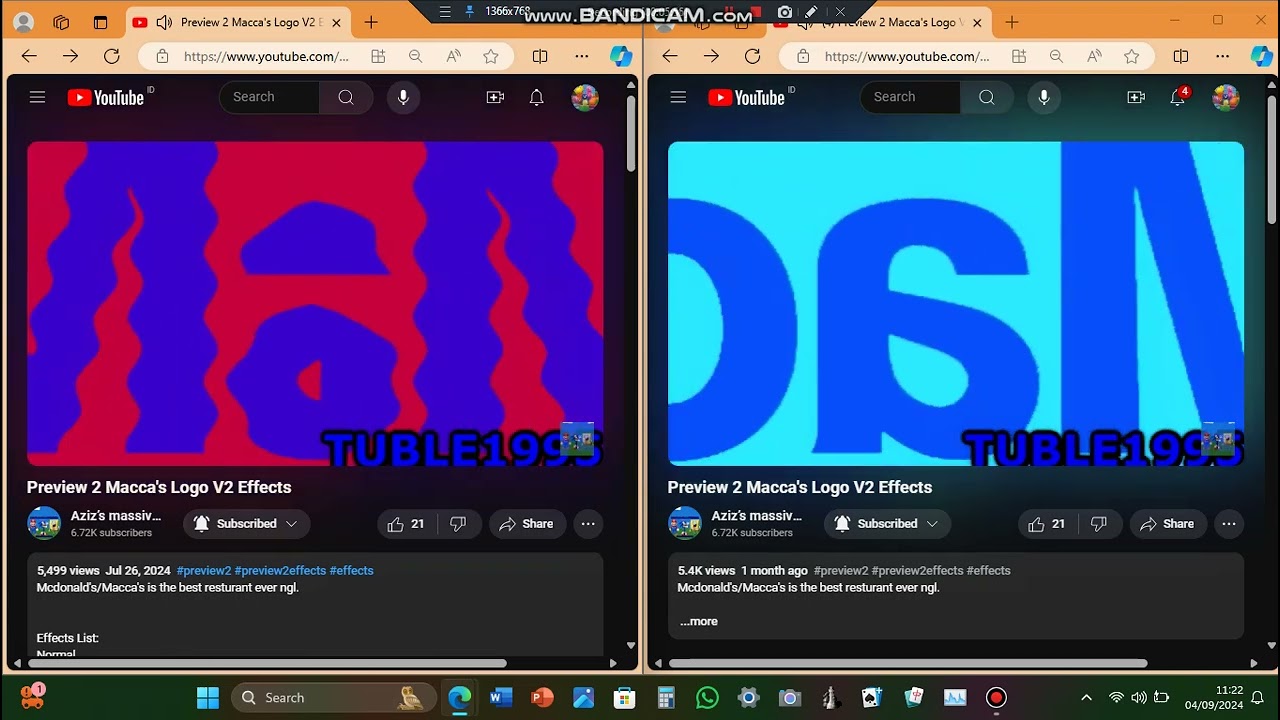Open YouTube guide menu in left window
This screenshot has height=720, width=1280.
tap(37, 97)
